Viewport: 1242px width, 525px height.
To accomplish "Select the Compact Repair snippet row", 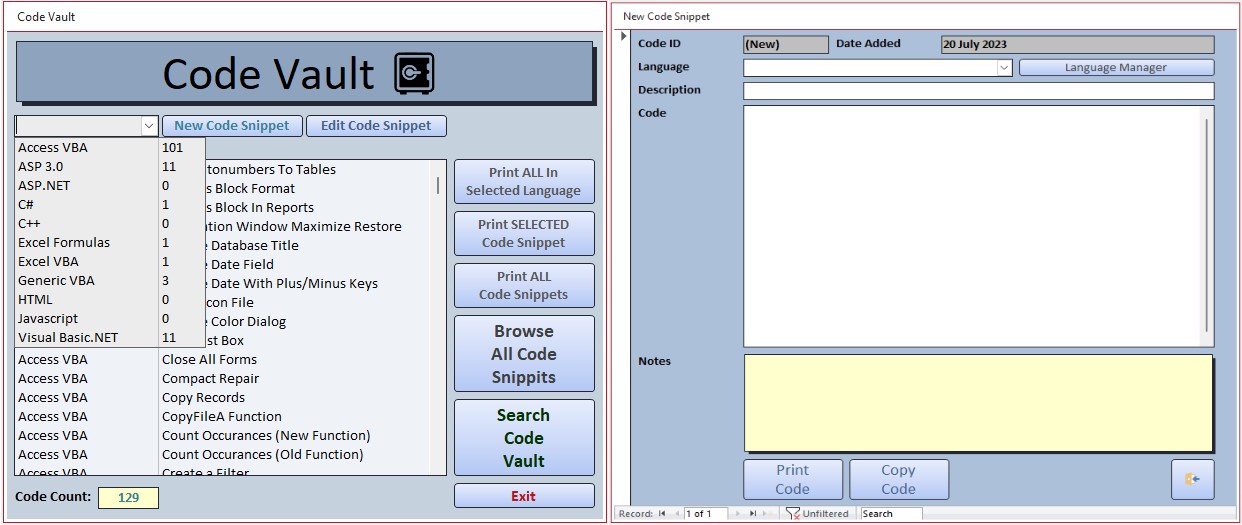I will tap(230, 378).
